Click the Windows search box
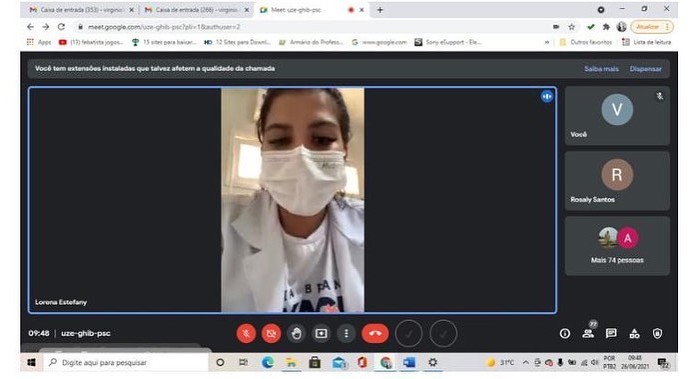Screen dimensions: 692x379 pos(127,363)
